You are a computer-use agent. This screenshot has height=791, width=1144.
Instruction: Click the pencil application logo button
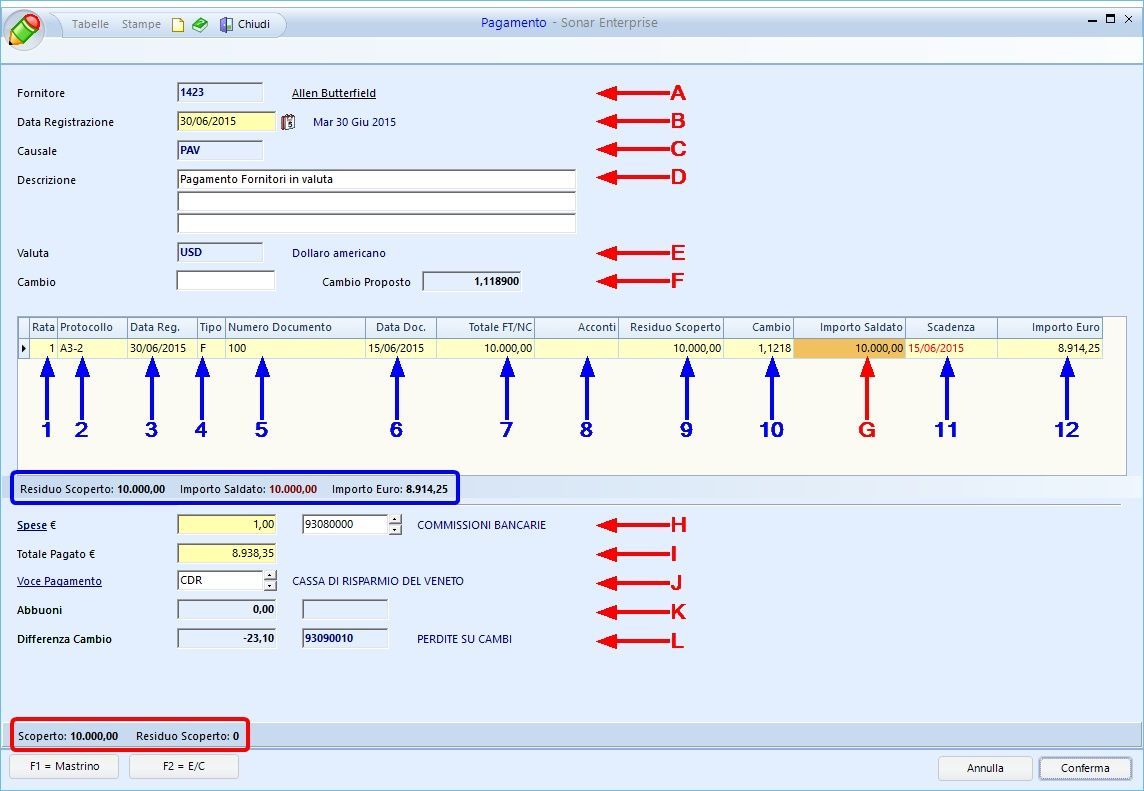pos(25,27)
